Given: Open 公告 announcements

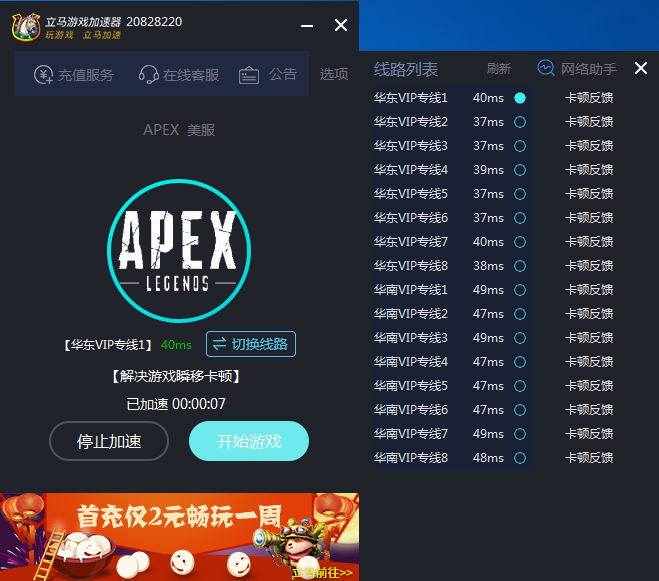Looking at the screenshot, I should 268,75.
